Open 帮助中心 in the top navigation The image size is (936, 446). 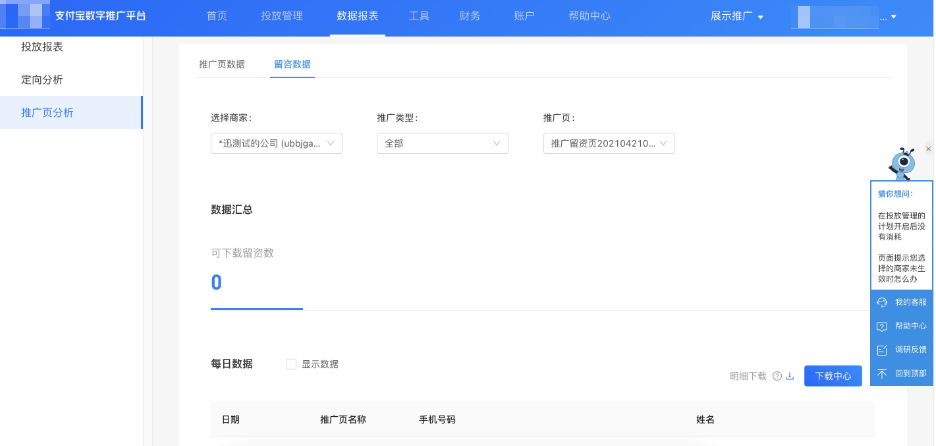point(589,16)
